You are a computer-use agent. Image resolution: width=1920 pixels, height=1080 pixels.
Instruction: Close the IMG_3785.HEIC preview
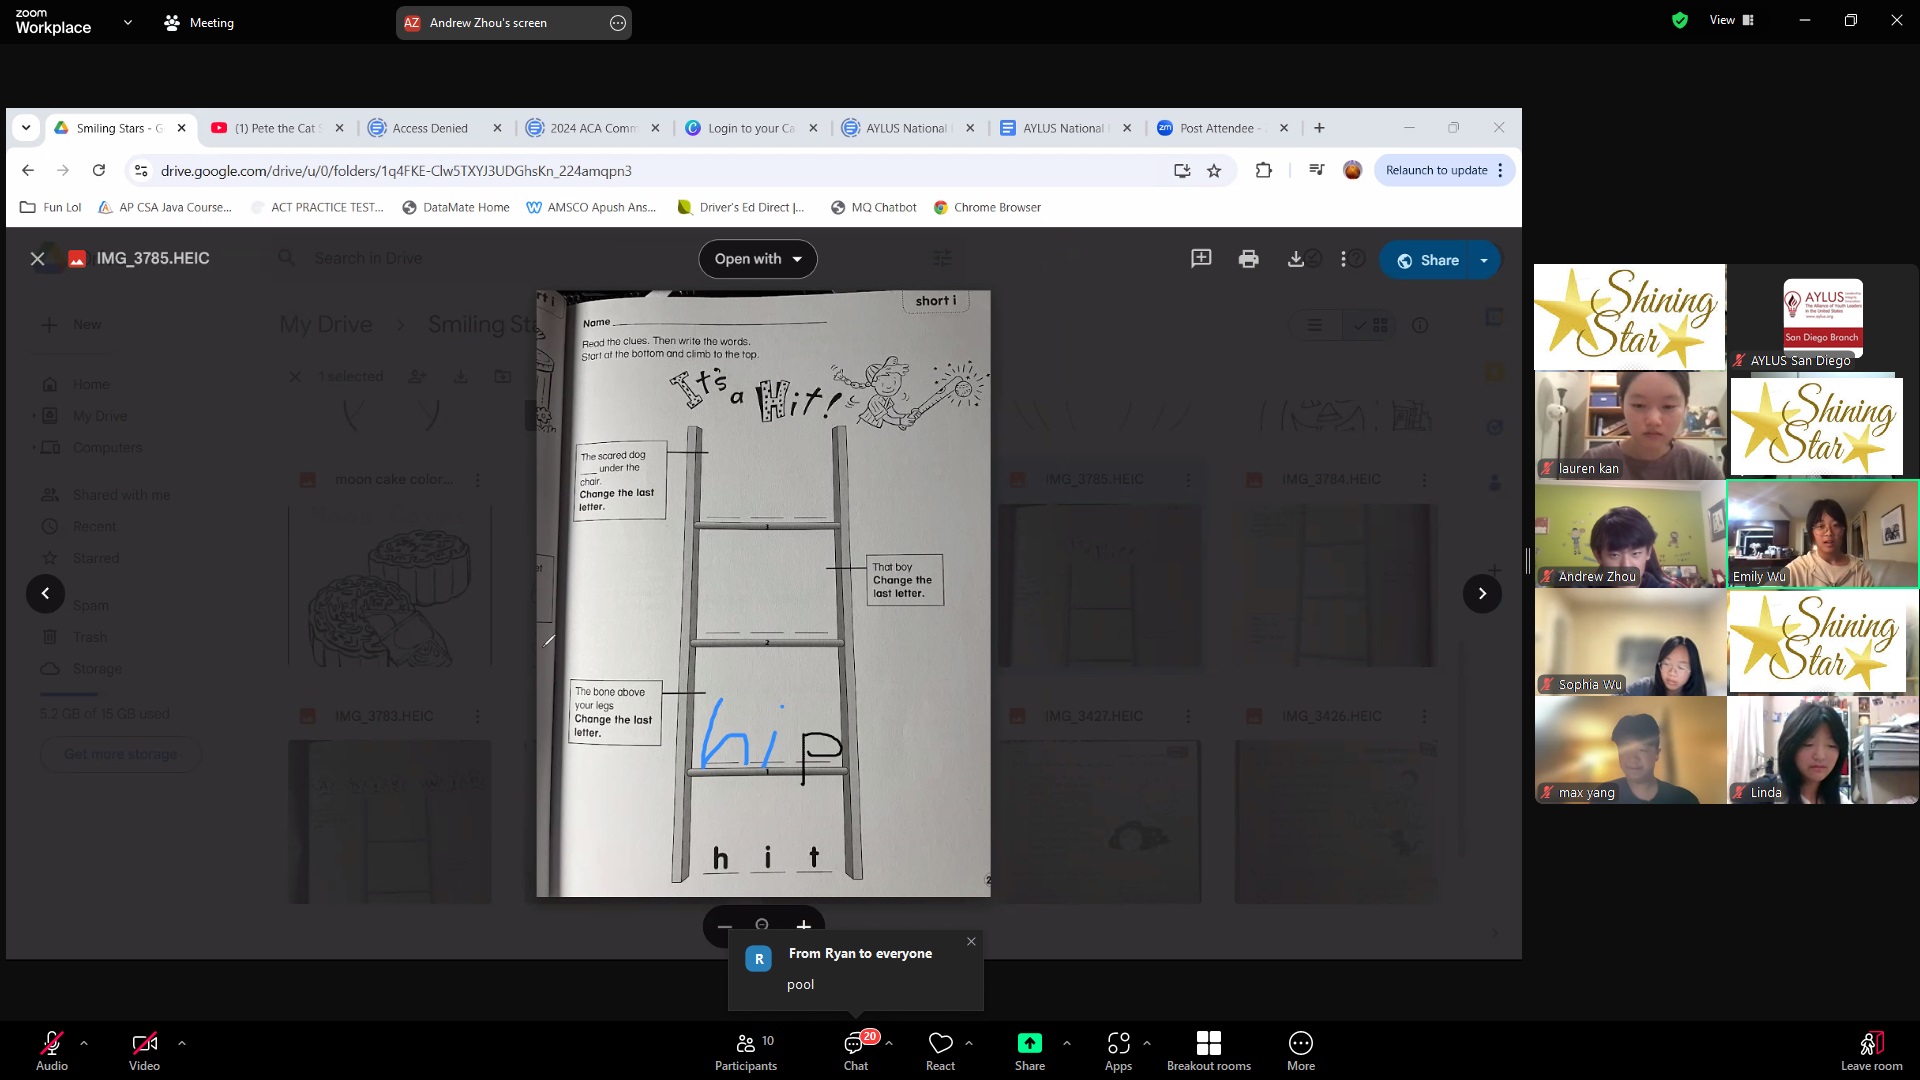[37, 259]
